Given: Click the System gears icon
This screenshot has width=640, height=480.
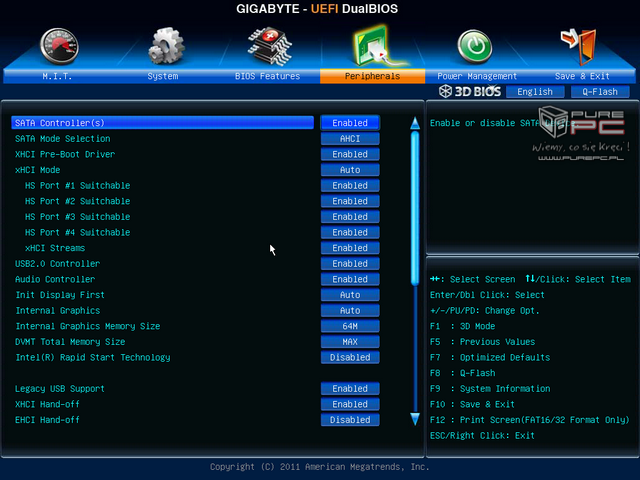Looking at the screenshot, I should point(166,46).
